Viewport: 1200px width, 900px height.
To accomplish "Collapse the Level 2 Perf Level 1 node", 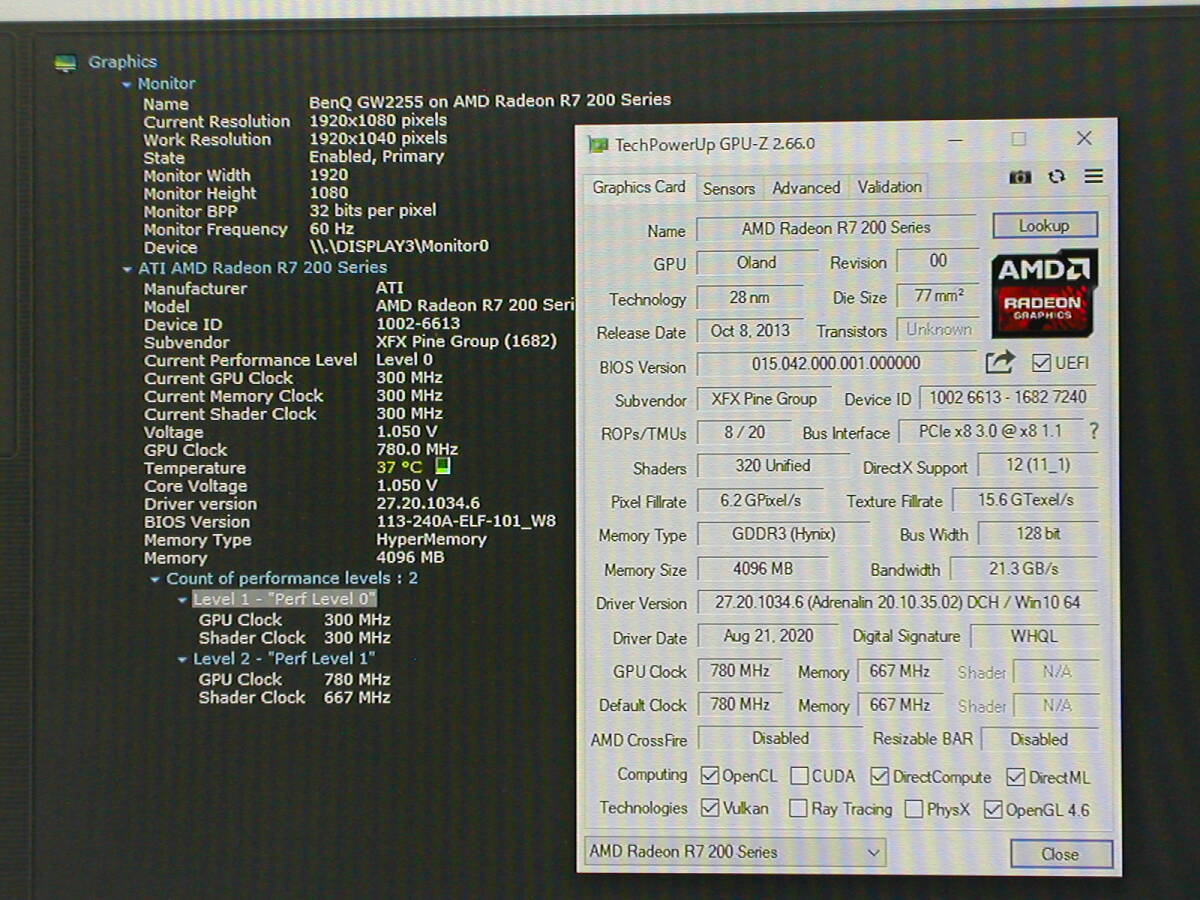I will [x=182, y=660].
